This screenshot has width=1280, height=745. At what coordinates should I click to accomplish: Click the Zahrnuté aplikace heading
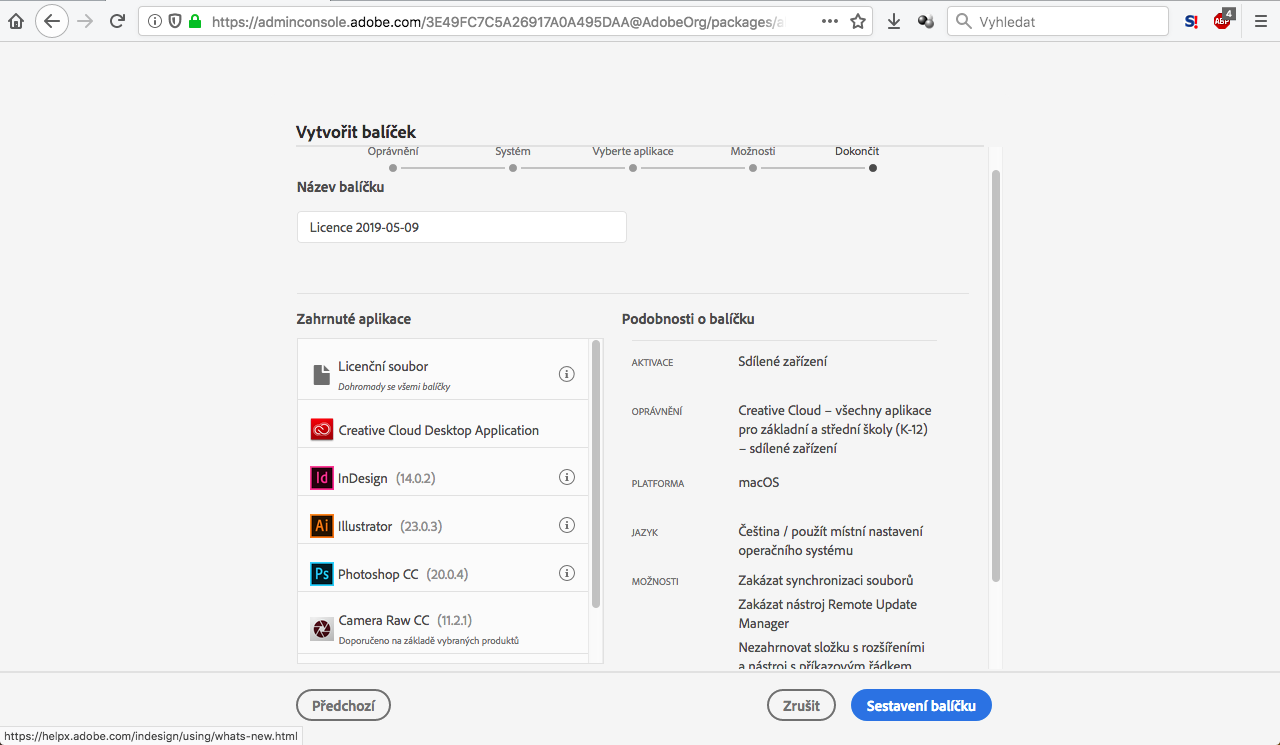click(354, 319)
